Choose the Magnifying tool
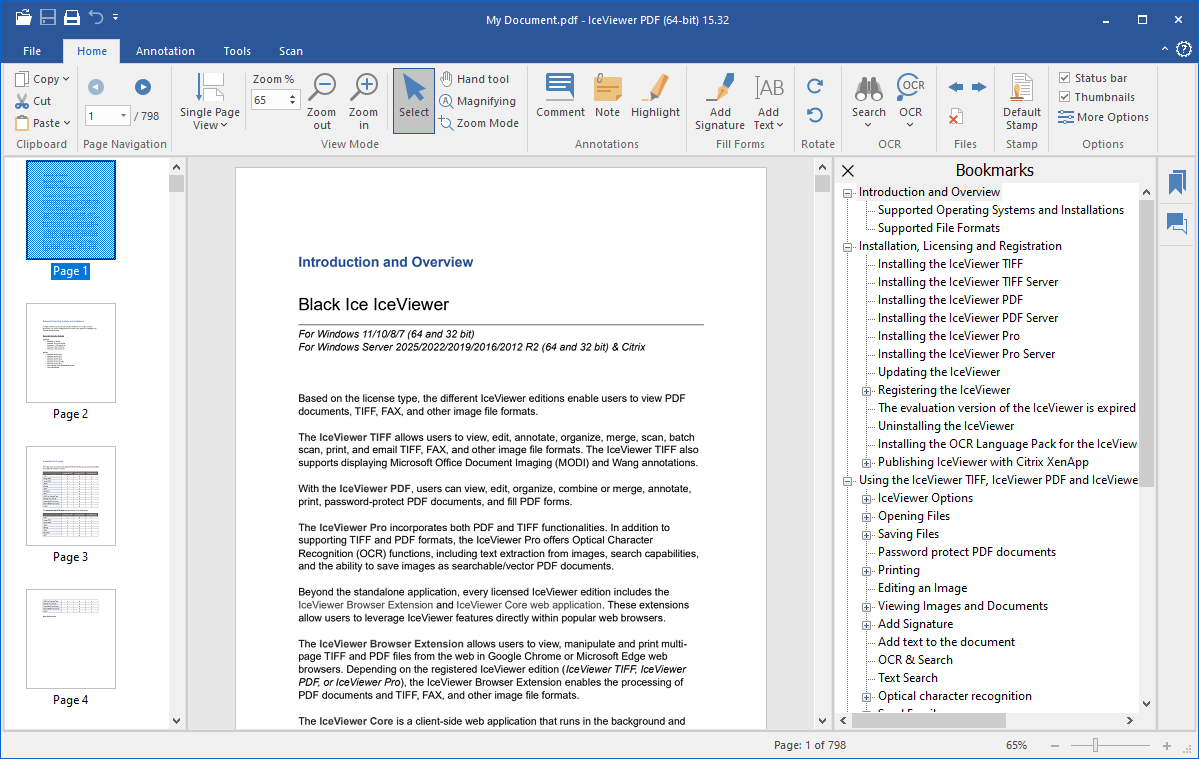 click(478, 101)
